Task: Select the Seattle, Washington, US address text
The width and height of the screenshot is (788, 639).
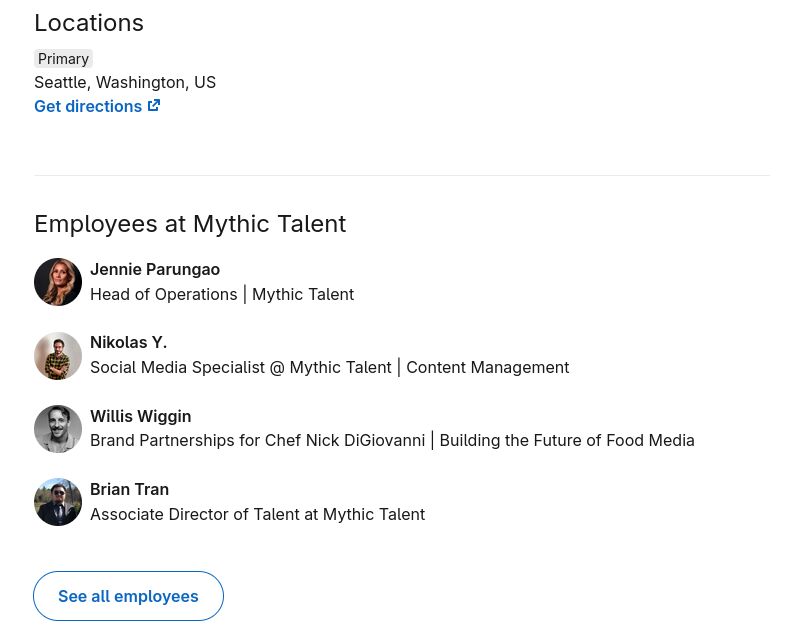Action: click(125, 82)
